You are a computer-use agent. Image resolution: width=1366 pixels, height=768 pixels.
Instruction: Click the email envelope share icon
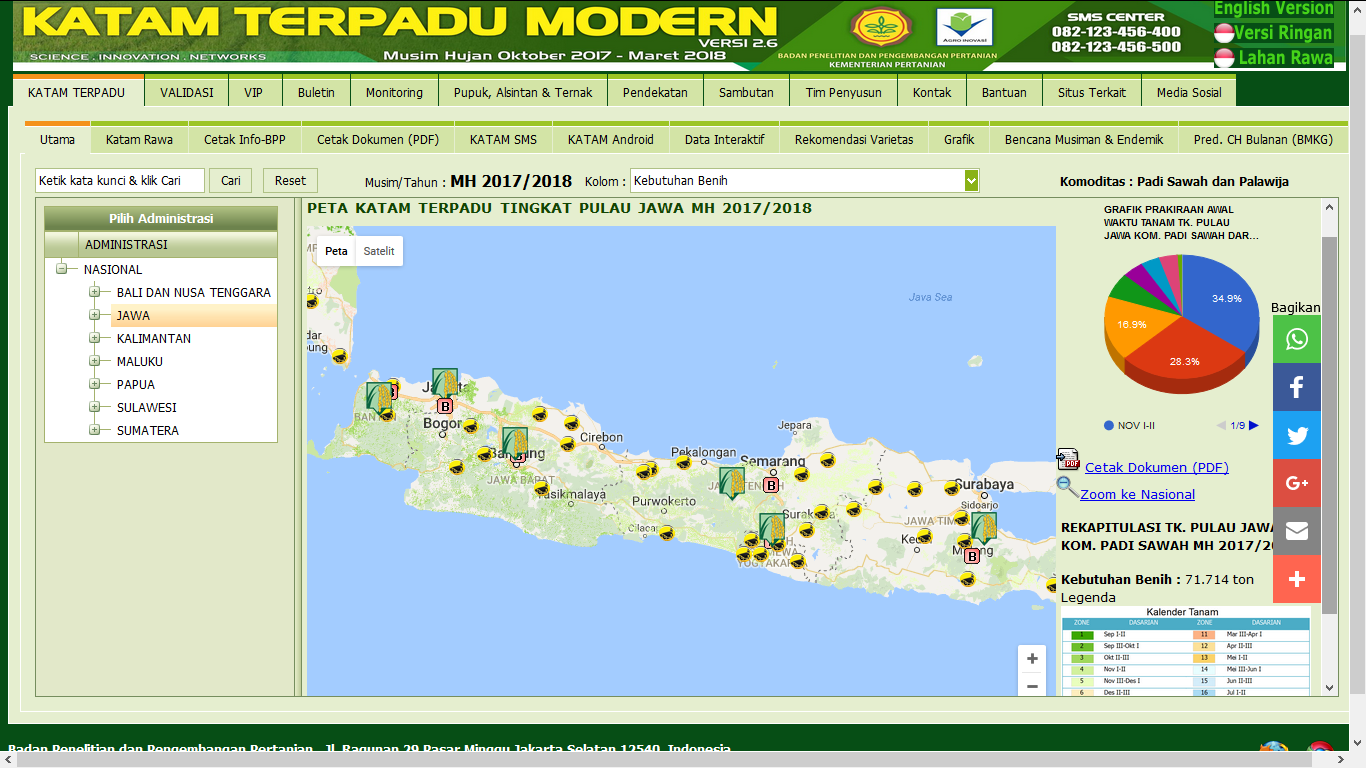click(x=1296, y=531)
